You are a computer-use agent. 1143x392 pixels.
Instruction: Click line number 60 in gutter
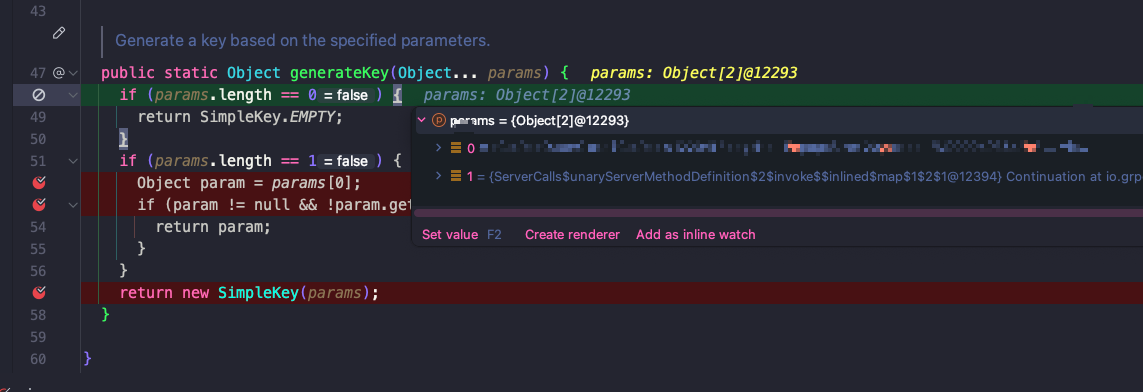(x=39, y=358)
